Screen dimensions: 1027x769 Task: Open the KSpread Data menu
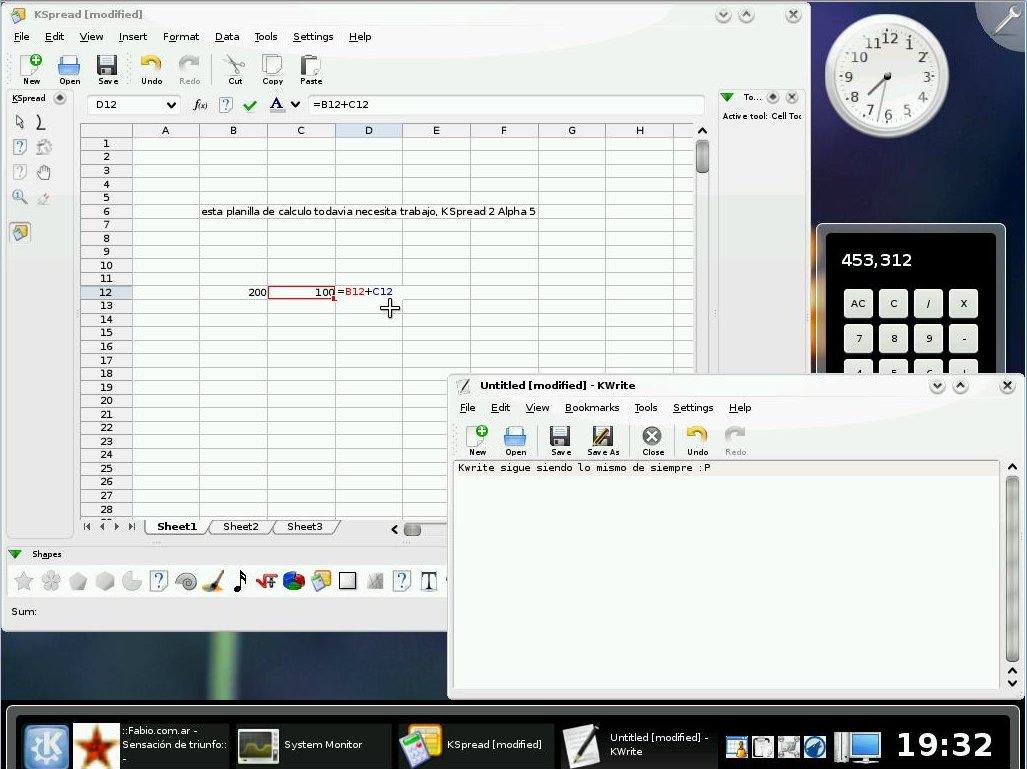click(x=227, y=37)
